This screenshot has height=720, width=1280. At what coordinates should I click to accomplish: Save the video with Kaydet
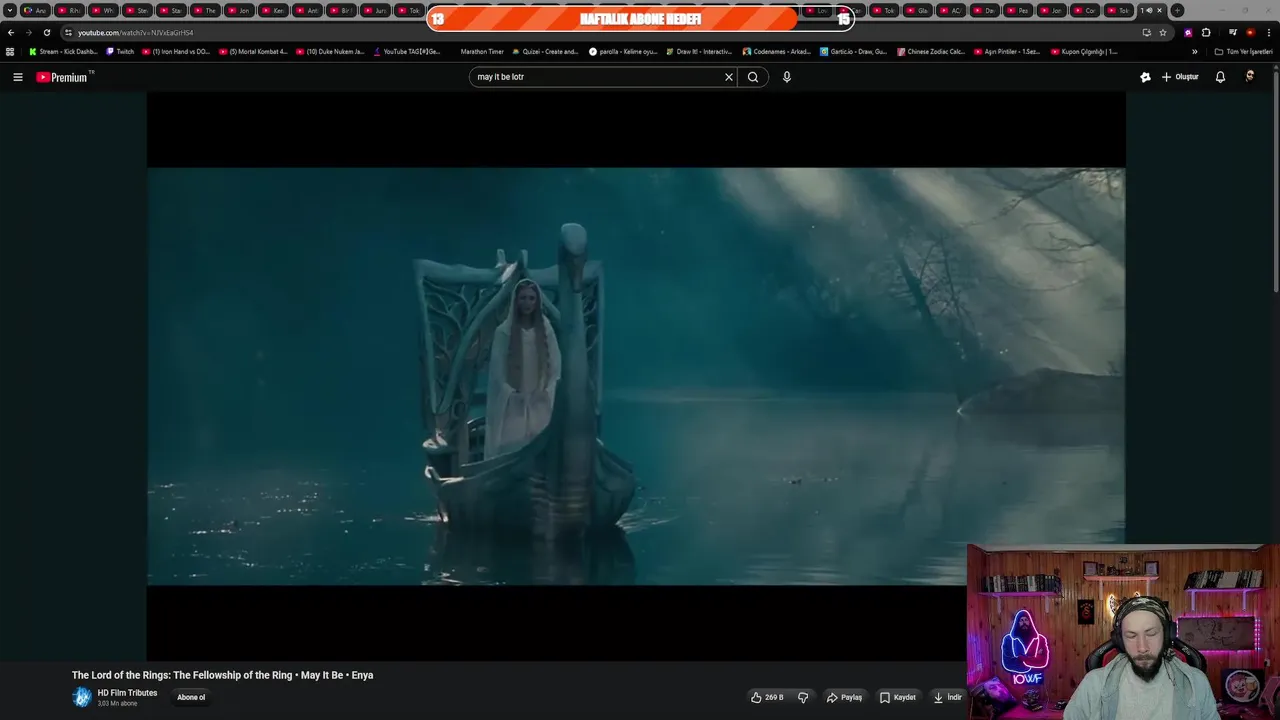(x=897, y=697)
